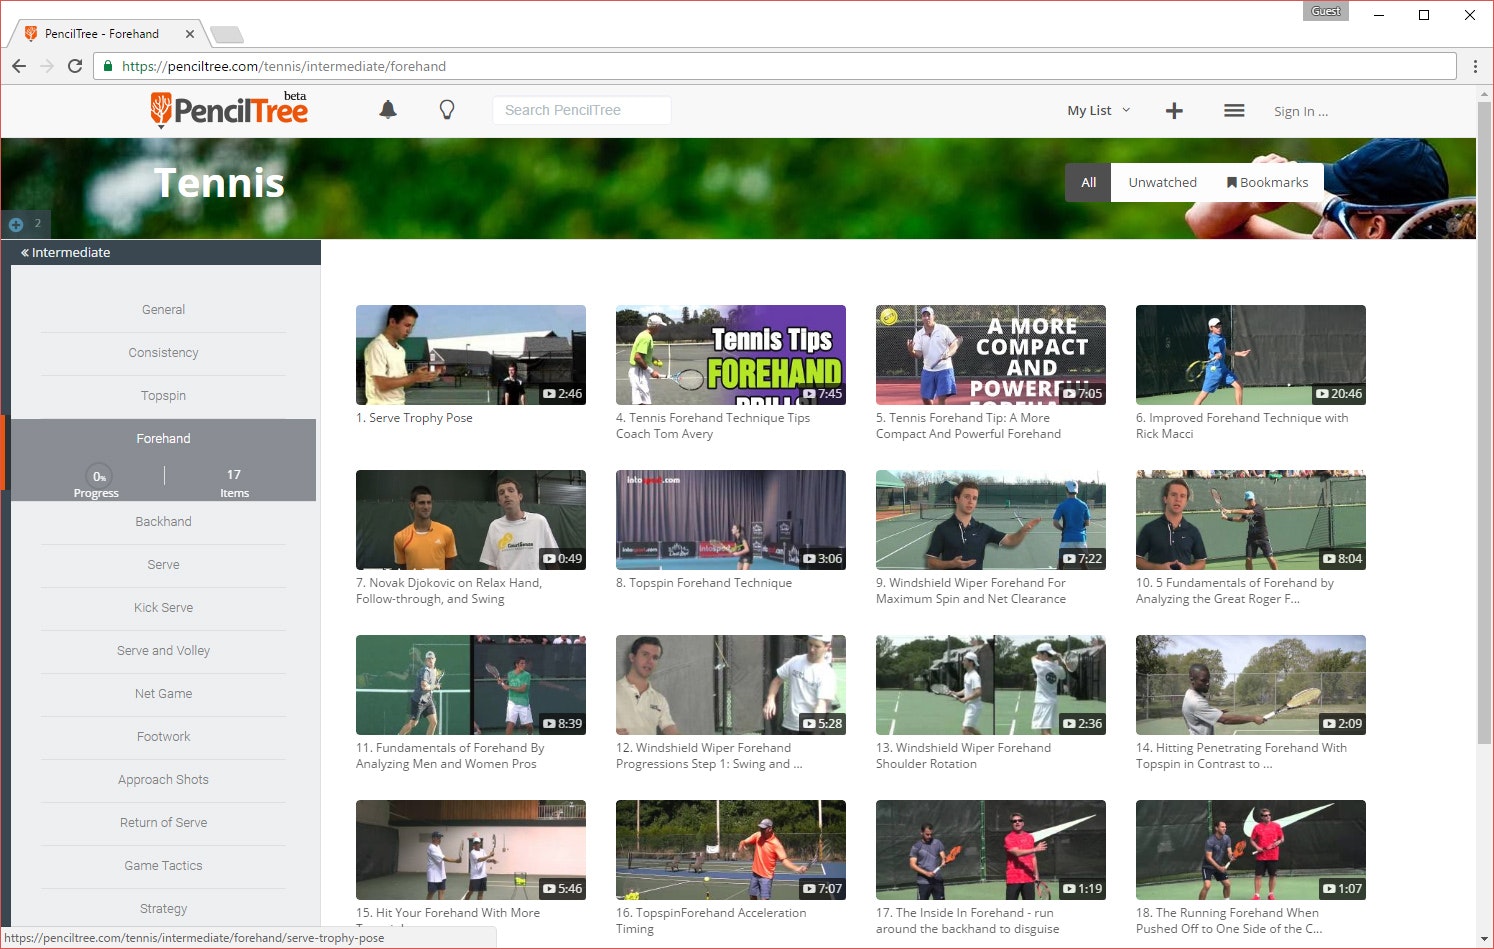The height and width of the screenshot is (949, 1494).
Task: Click title '13. Windshield Wiper Forehand Shoulder Rotation'
Action: pos(963,756)
